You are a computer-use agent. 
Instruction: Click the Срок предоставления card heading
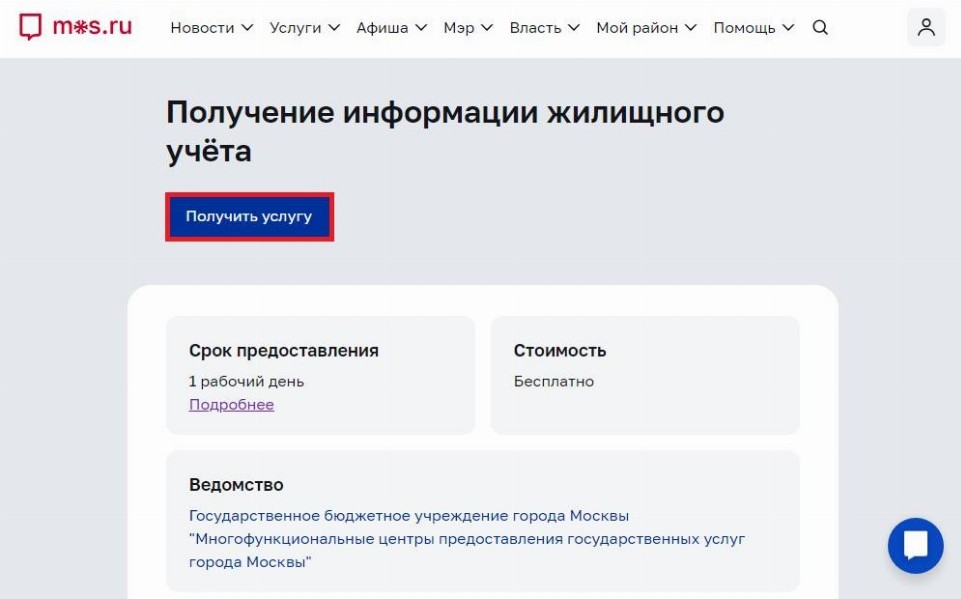[284, 351]
